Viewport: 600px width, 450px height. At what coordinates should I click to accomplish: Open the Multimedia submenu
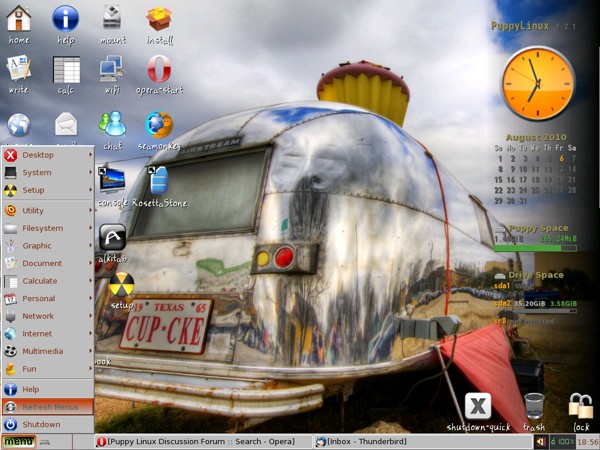click(x=48, y=351)
